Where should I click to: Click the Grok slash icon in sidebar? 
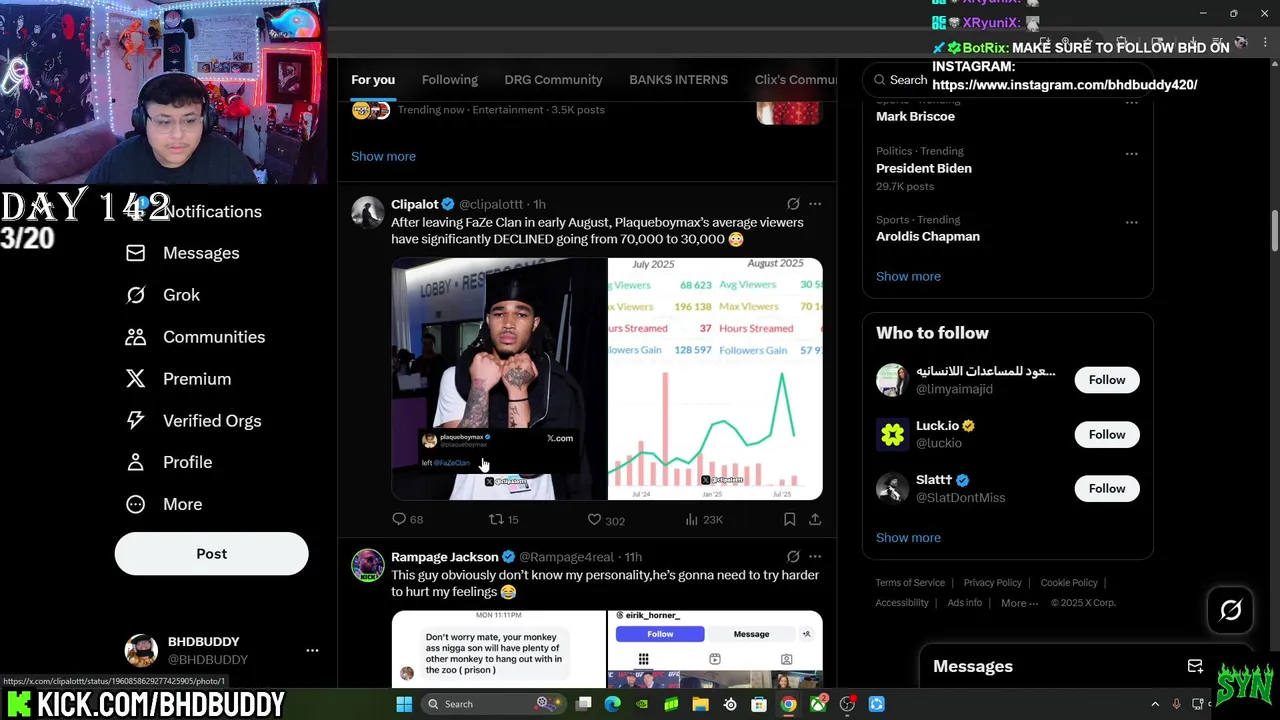click(136, 295)
